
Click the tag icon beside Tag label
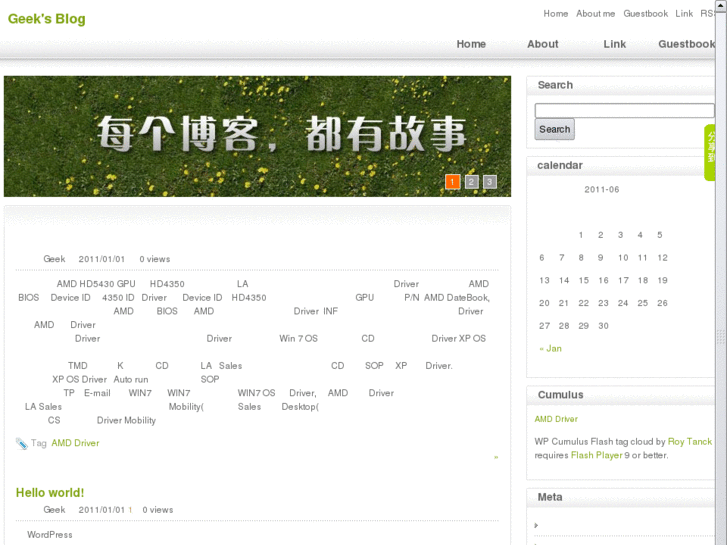click(21, 443)
